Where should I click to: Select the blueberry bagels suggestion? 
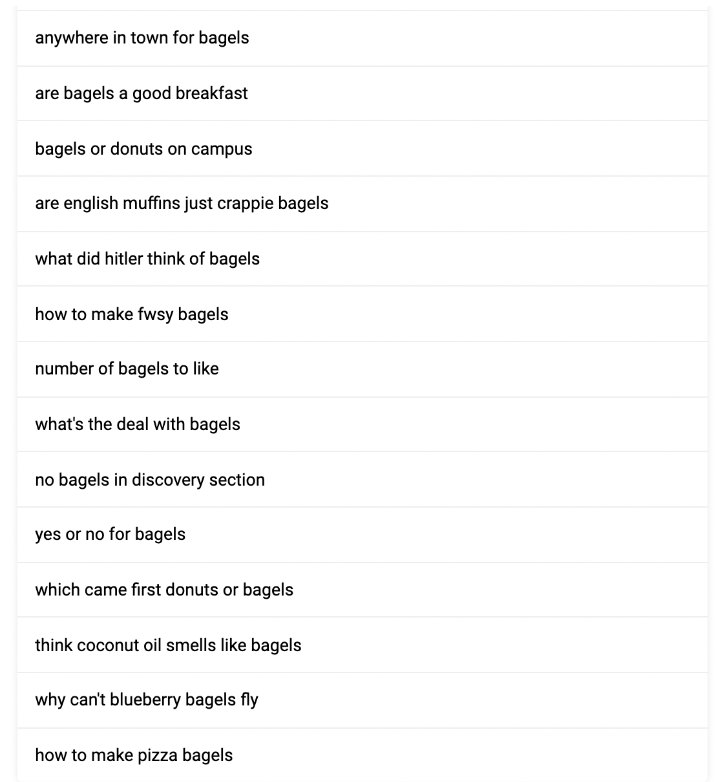(146, 700)
